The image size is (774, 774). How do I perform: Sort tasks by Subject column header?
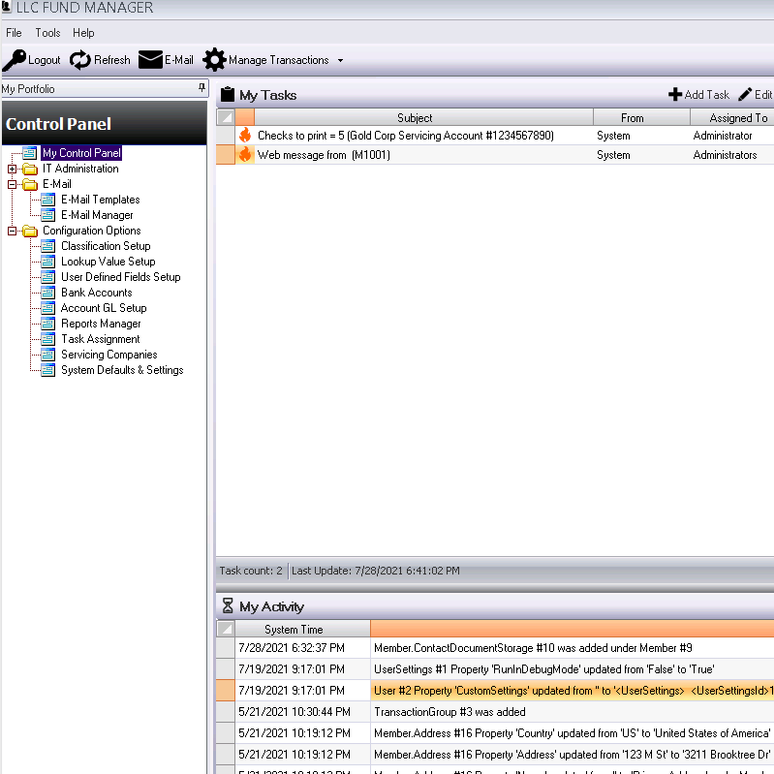[x=414, y=118]
